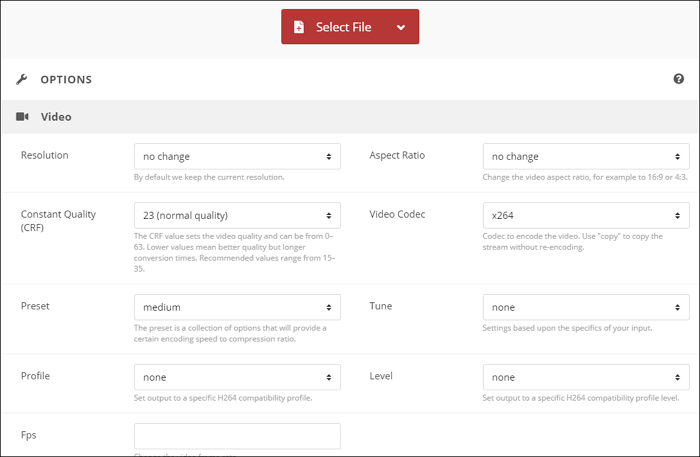The image size is (700, 457).
Task: Expand the Tune dropdown
Action: [x=585, y=307]
